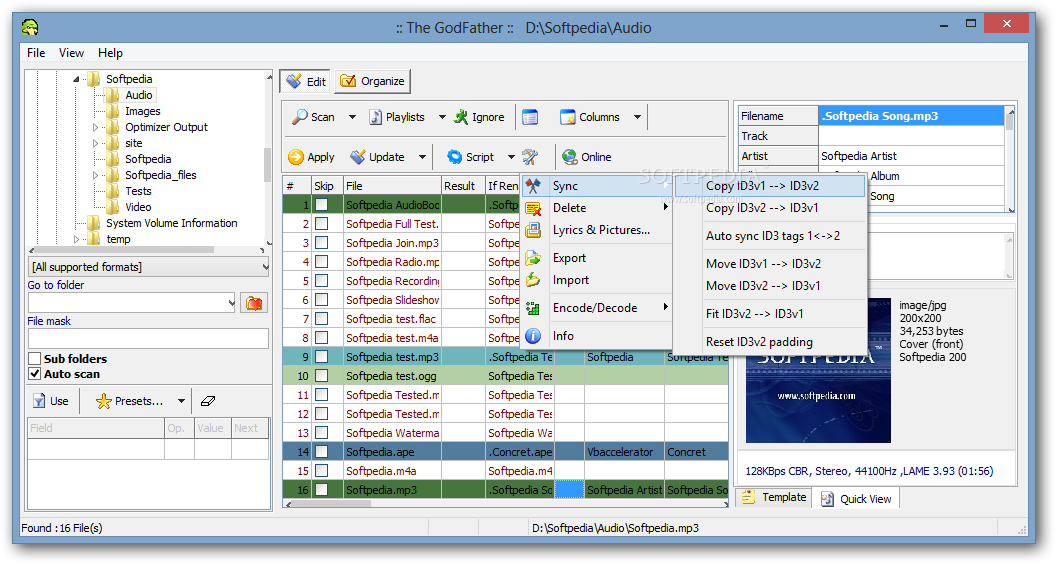Click the Export menu icon
This screenshot has height=564, width=1056.
533,258
